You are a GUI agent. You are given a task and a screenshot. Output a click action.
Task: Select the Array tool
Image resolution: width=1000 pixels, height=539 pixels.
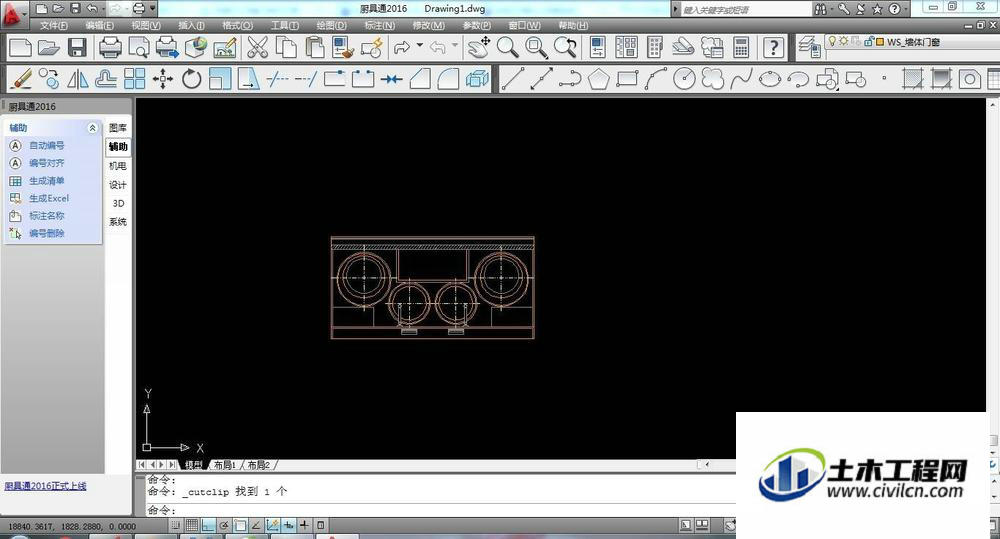(x=135, y=79)
